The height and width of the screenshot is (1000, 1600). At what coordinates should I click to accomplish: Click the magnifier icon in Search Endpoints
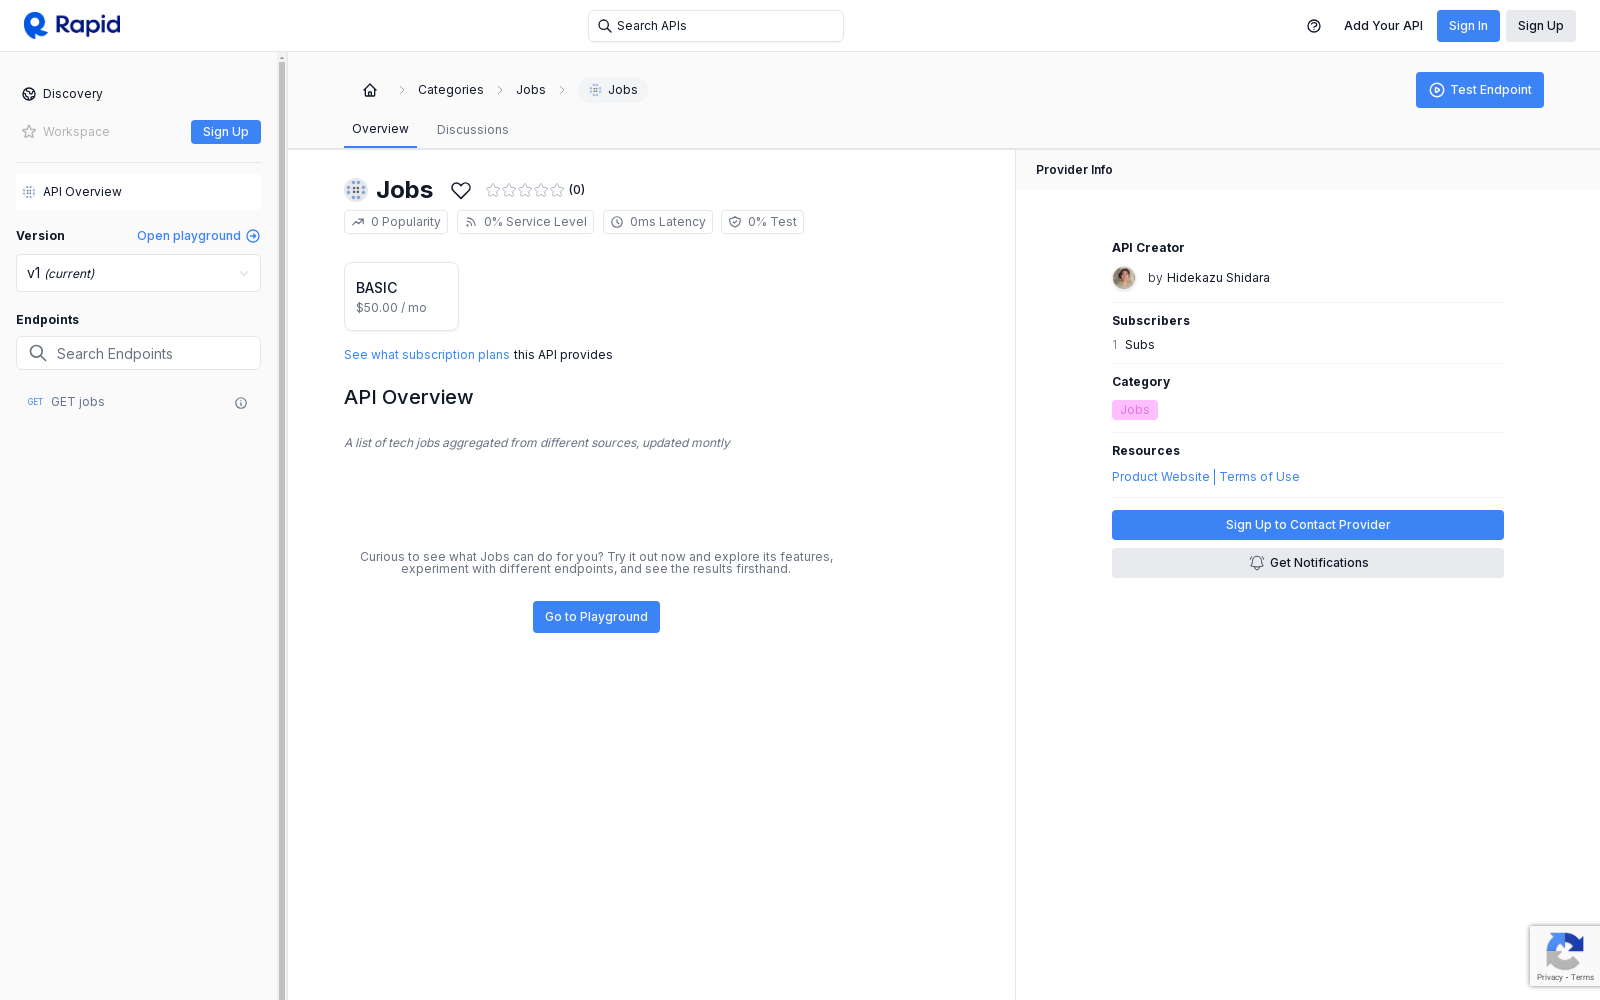[38, 353]
